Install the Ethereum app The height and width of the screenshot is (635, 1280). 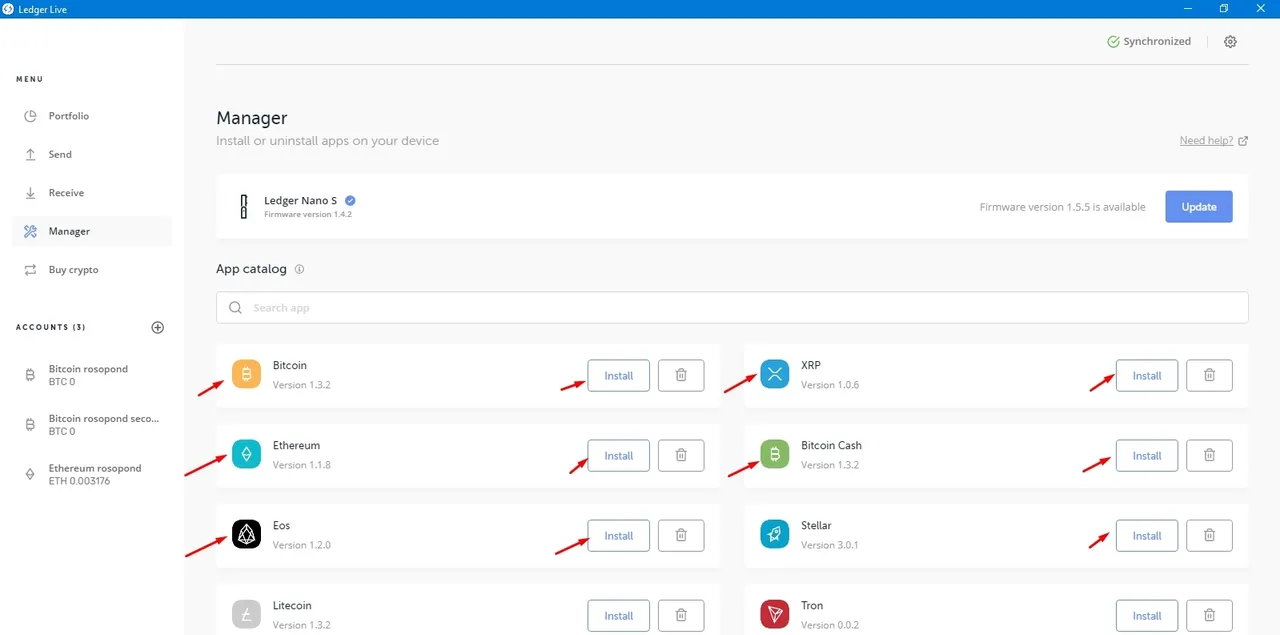pyautogui.click(x=619, y=455)
